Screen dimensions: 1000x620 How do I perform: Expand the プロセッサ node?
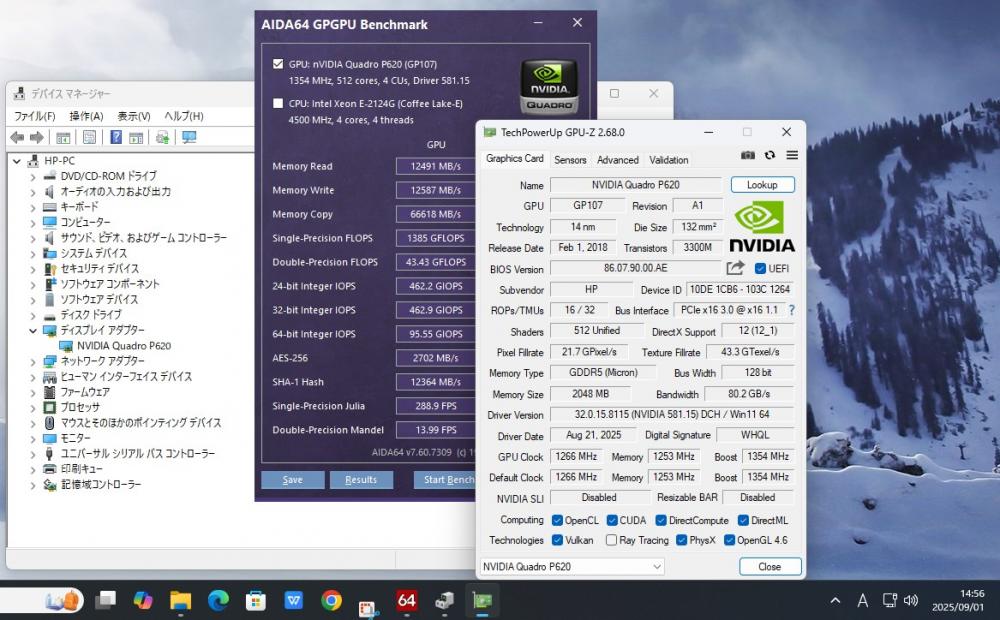[x=33, y=408]
